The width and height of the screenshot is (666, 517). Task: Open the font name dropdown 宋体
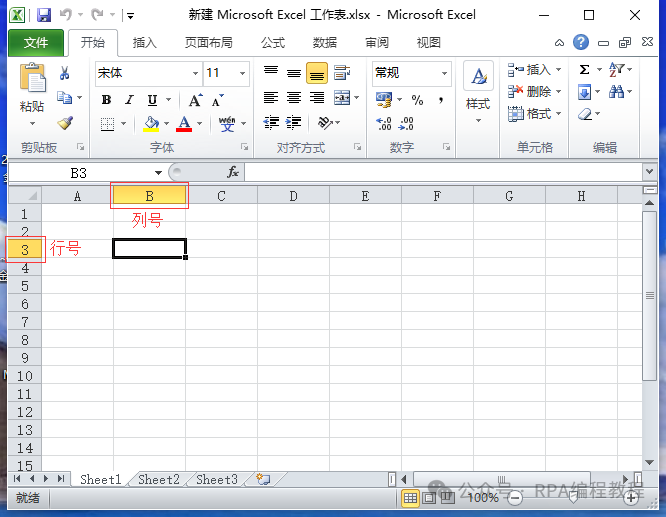(x=195, y=73)
